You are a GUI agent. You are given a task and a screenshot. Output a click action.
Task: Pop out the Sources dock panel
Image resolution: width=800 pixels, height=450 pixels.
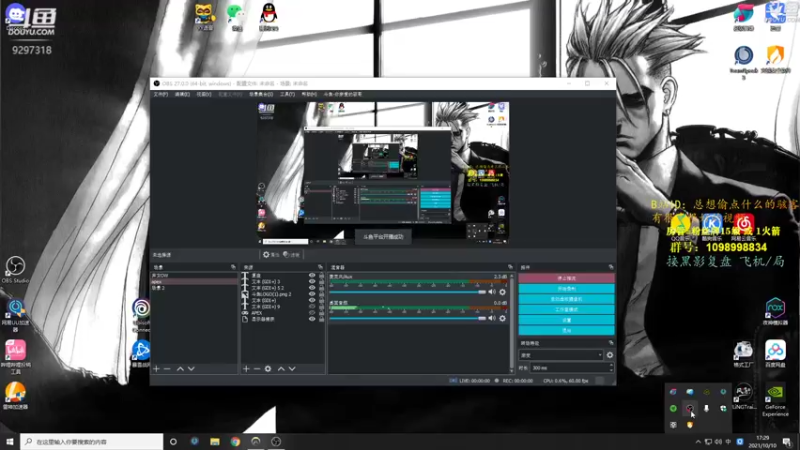tap(320, 267)
